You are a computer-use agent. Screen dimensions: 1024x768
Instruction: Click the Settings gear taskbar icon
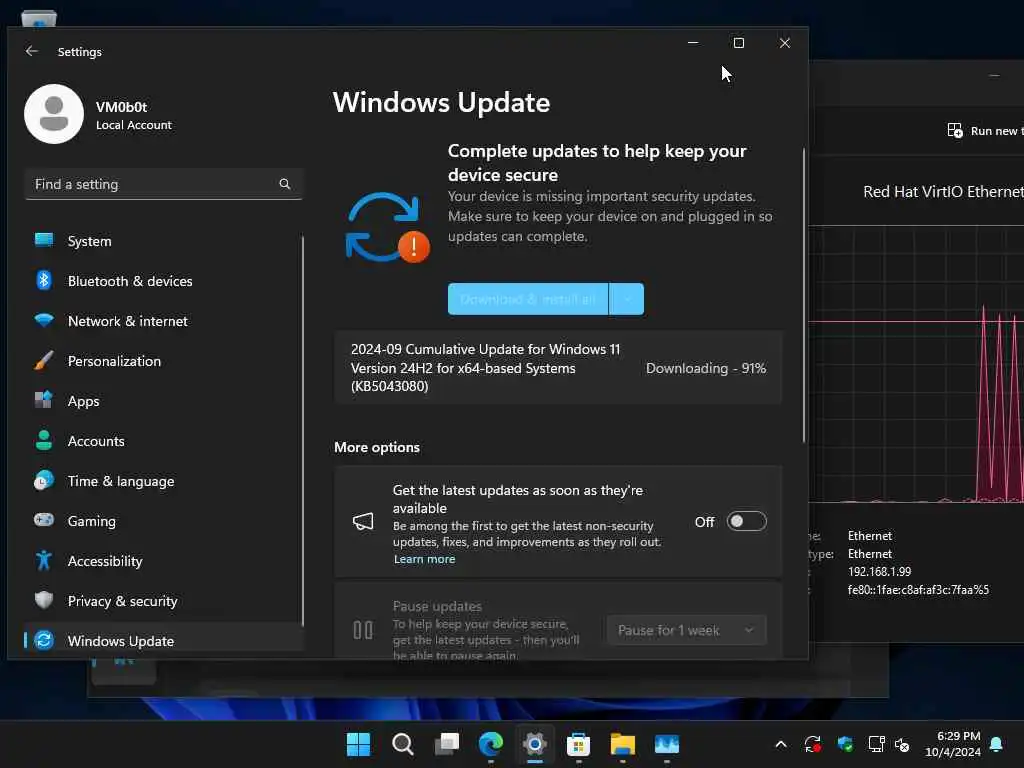click(534, 744)
